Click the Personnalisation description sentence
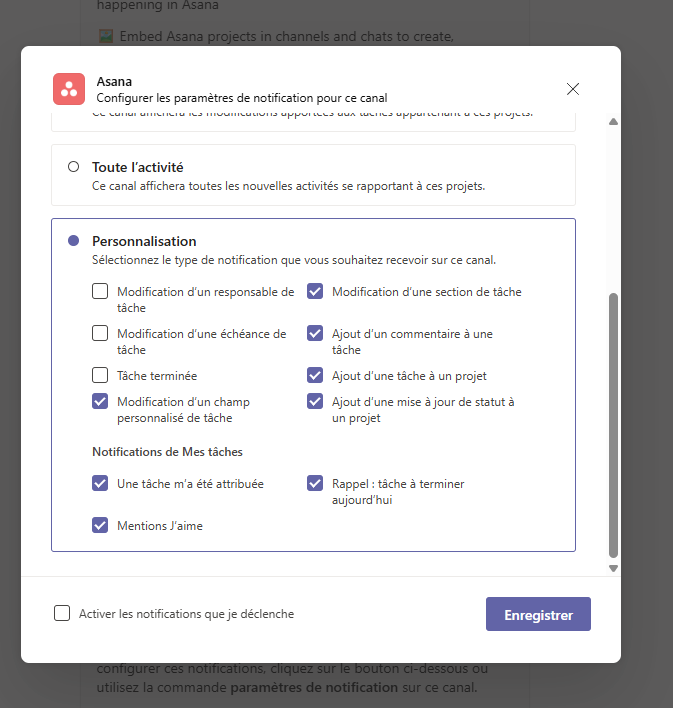Viewport: 673px width, 708px height. pos(294,260)
